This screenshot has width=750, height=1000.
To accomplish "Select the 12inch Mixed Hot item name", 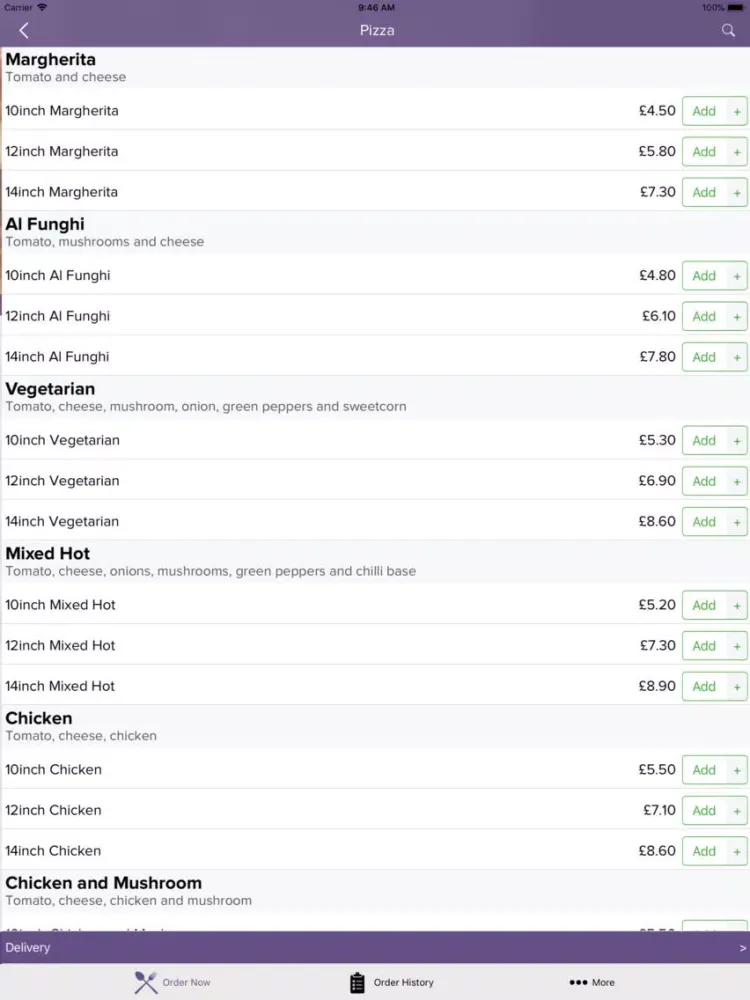I will click(x=60, y=645).
